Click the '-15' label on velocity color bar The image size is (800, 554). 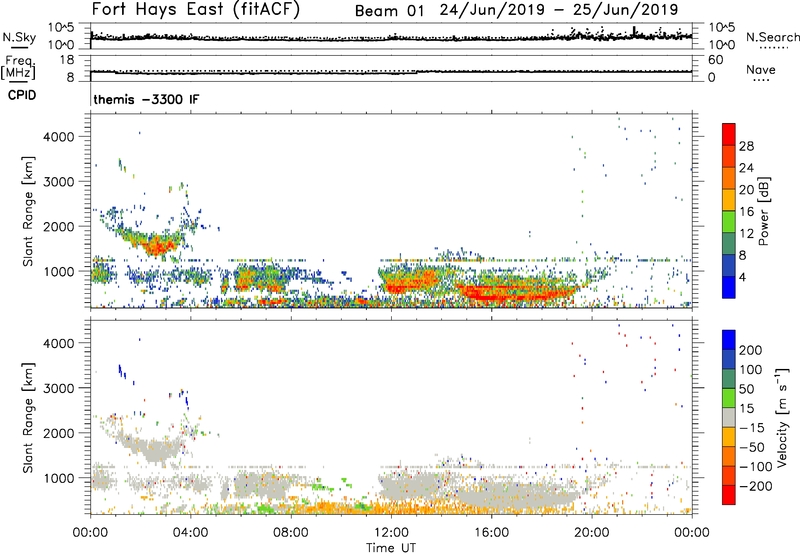click(x=752, y=428)
